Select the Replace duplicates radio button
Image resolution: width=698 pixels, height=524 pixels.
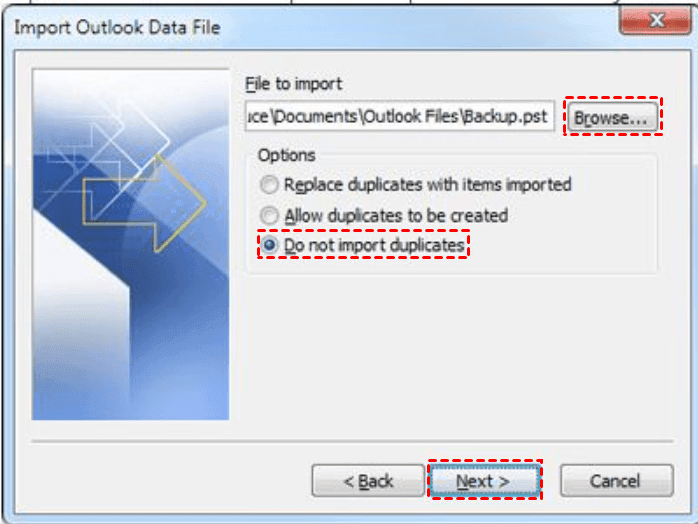[x=268, y=185]
